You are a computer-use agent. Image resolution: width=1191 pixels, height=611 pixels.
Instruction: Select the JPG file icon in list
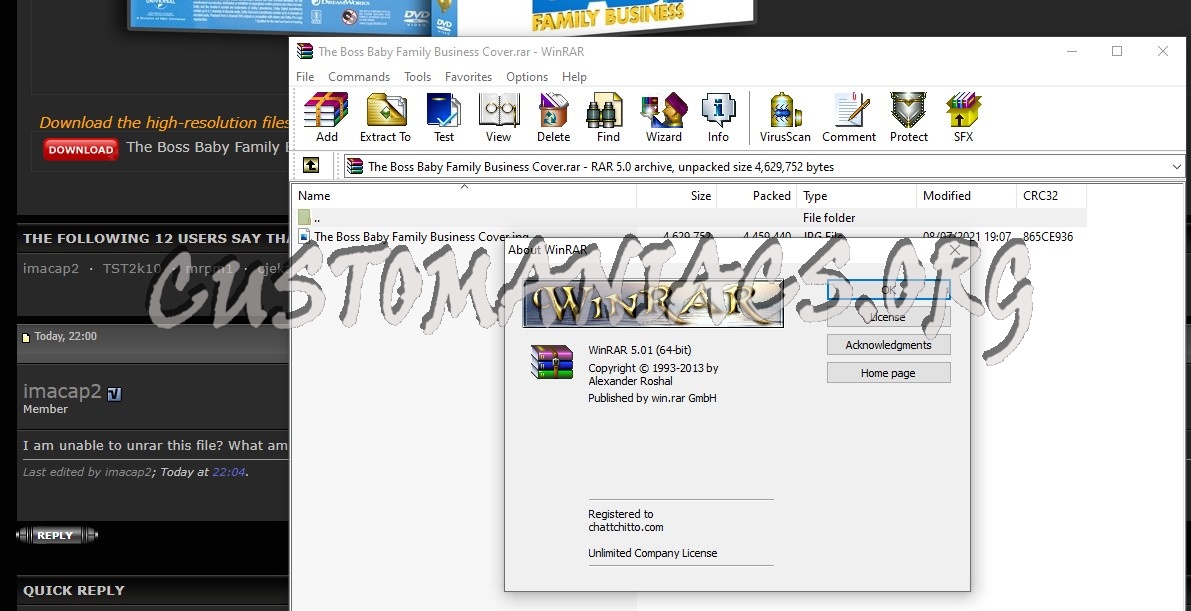click(x=304, y=236)
